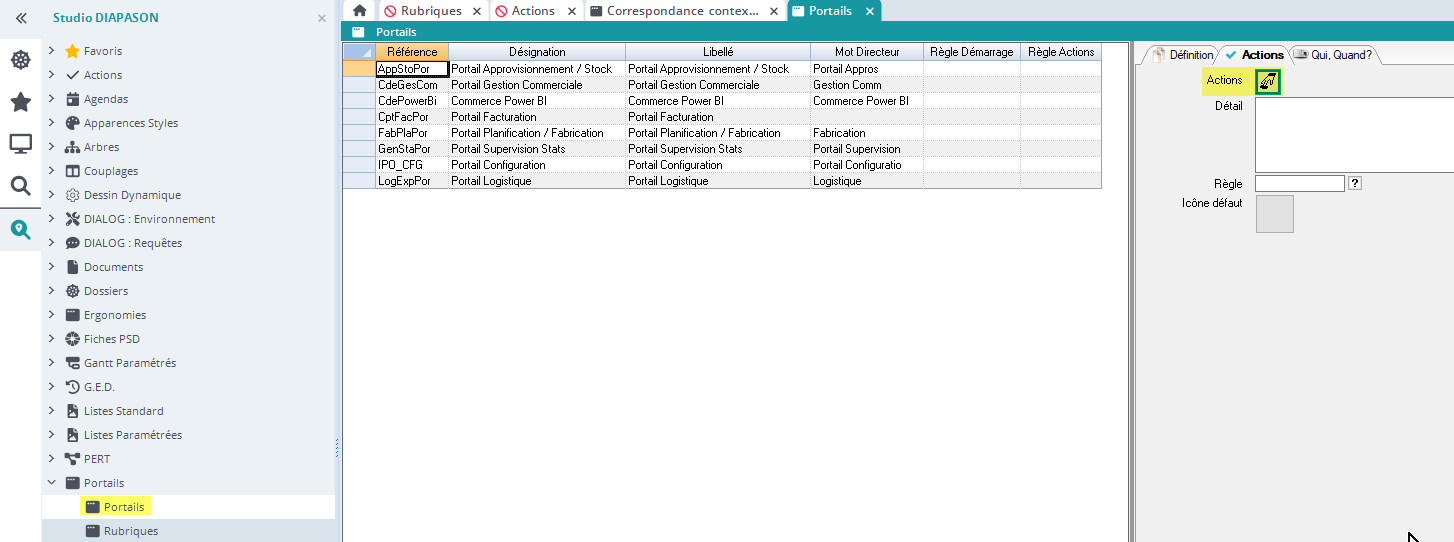Image resolution: width=1454 pixels, height=542 pixels.
Task: Expand the Agendas tree node
Action: coord(52,99)
